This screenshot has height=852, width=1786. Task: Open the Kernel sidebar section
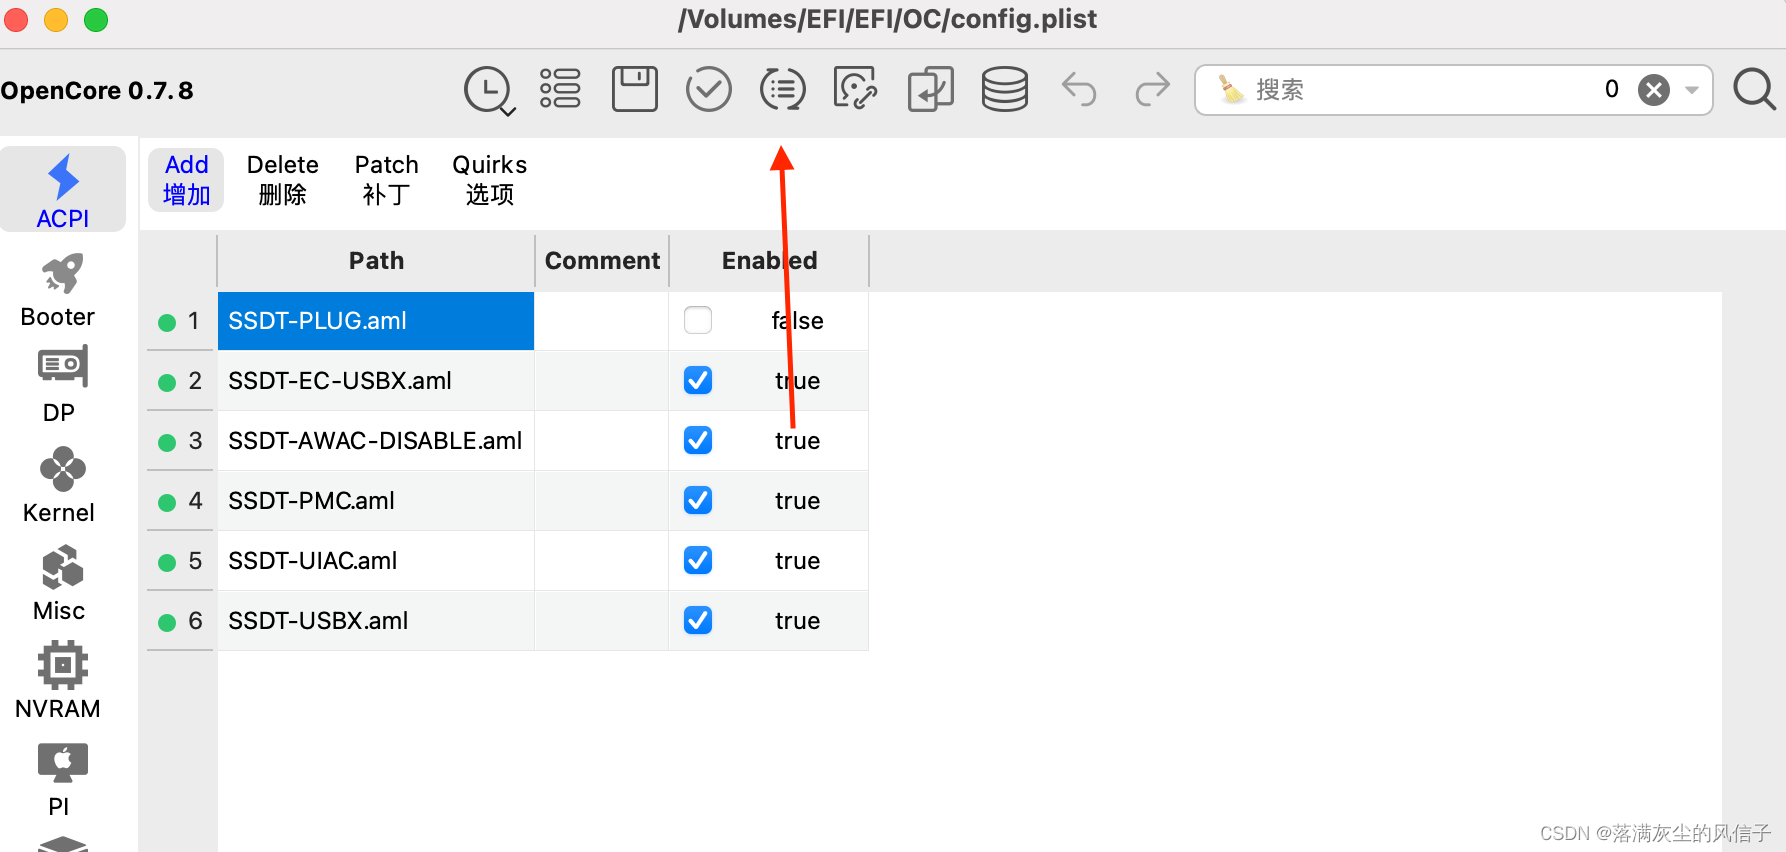tap(59, 485)
